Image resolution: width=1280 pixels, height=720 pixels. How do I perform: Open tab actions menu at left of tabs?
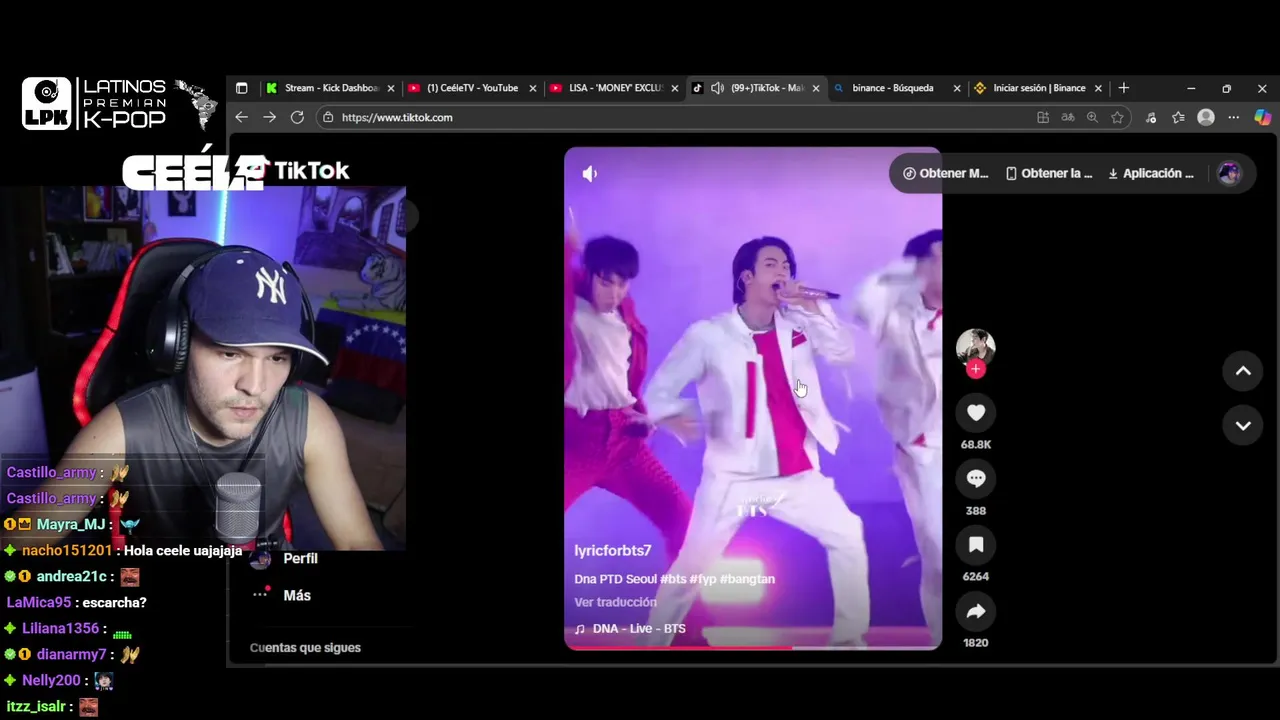click(241, 88)
